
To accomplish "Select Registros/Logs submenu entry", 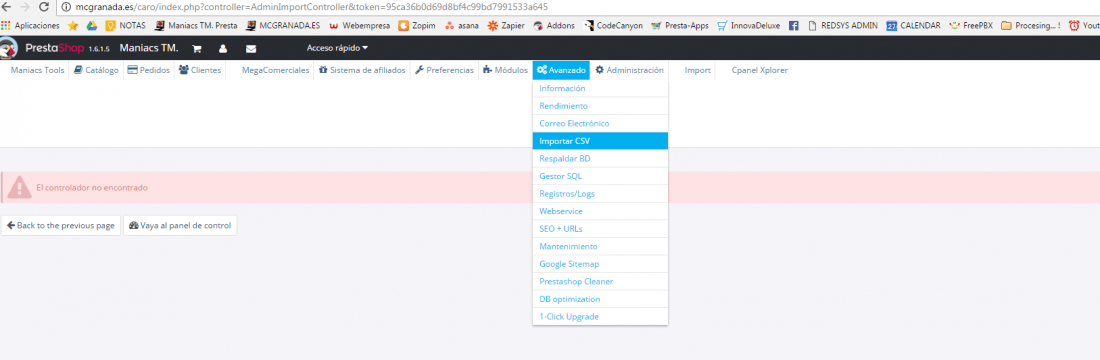I will point(601,194).
